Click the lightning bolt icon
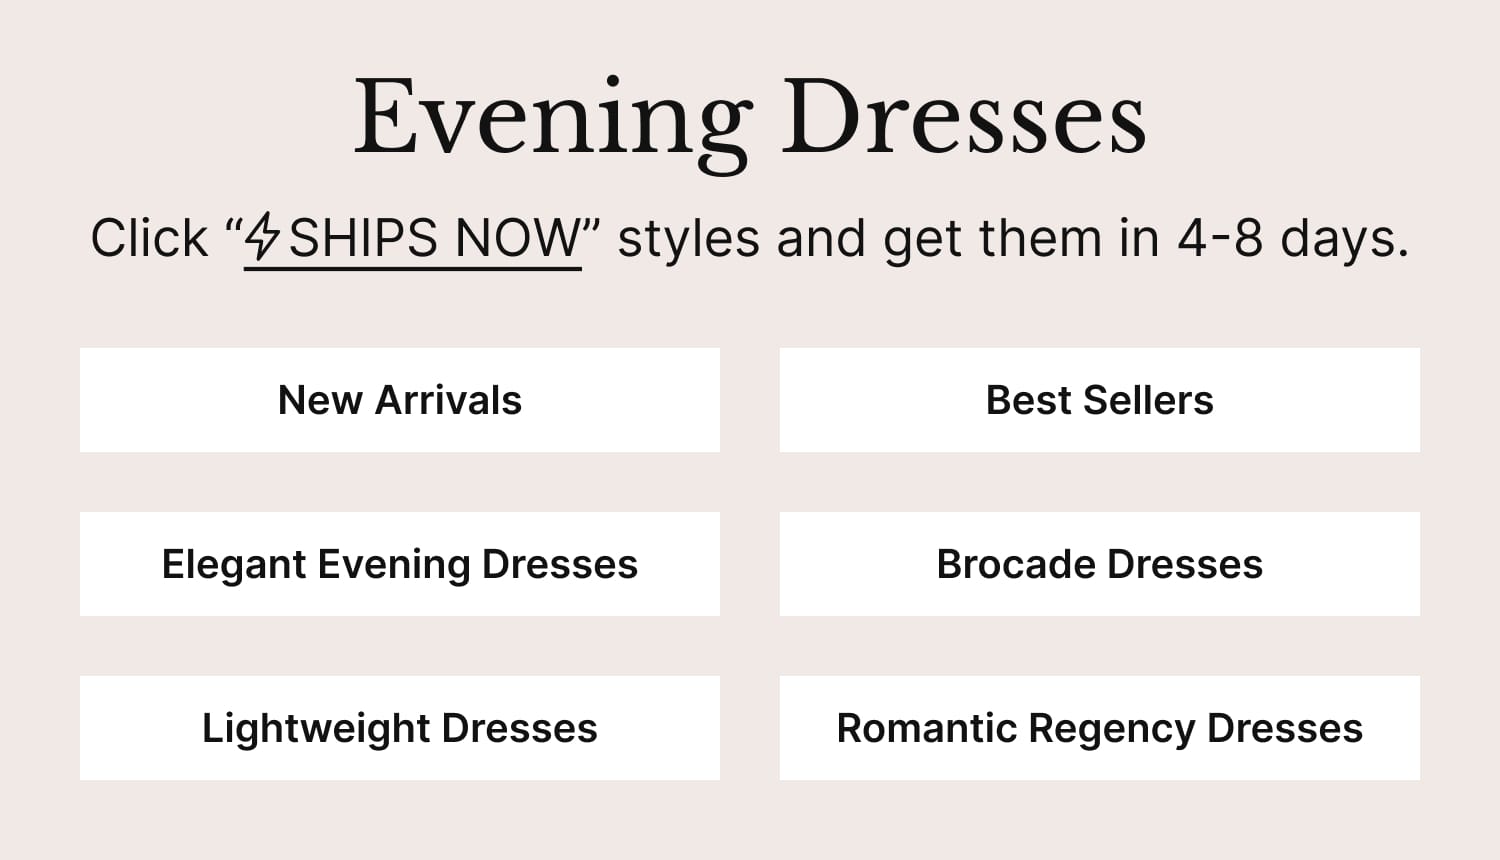Viewport: 1500px width, 860px height. (x=263, y=237)
